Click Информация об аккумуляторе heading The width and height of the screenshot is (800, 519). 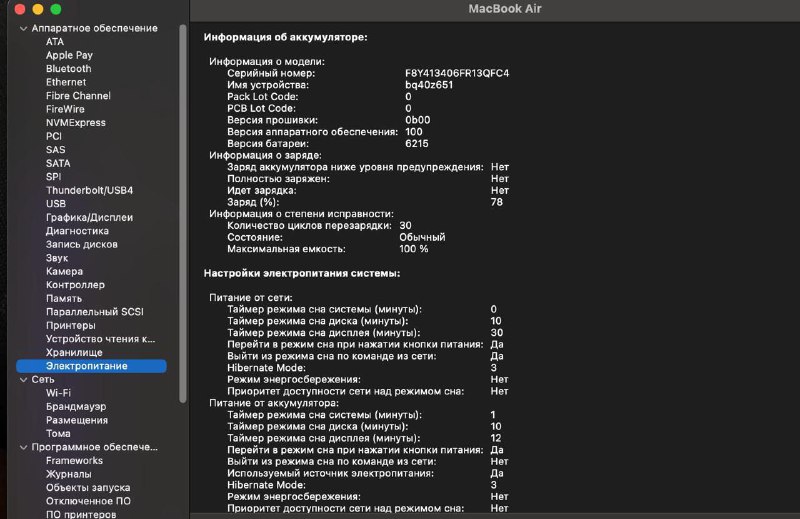click(285, 37)
